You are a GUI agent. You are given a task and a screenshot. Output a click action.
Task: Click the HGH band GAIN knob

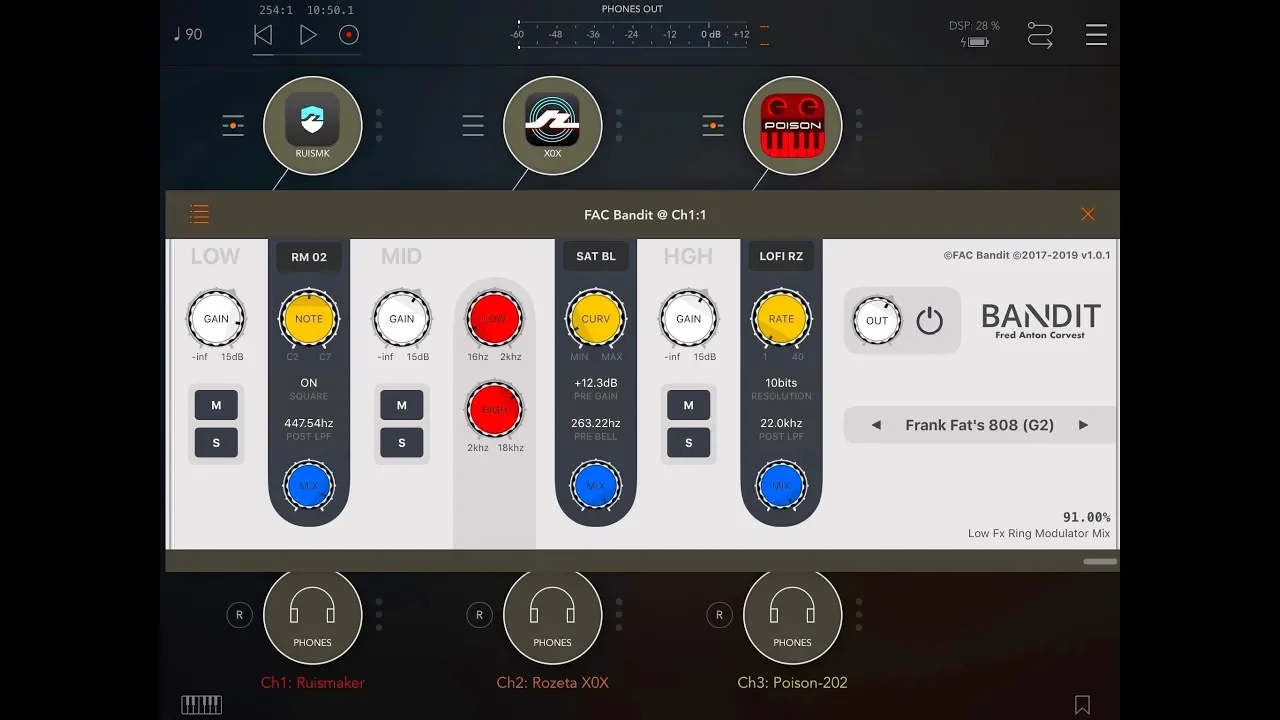[688, 319]
